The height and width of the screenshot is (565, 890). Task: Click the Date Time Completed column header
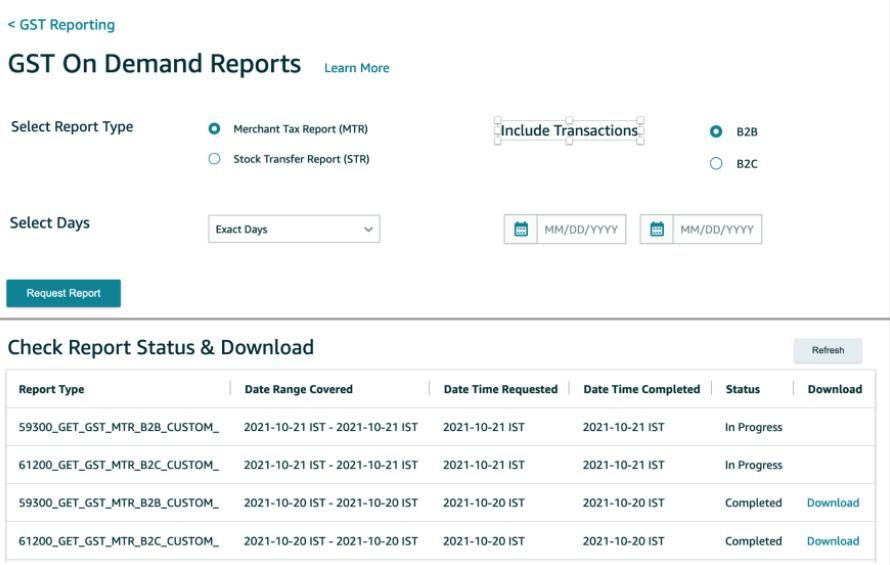[641, 390]
